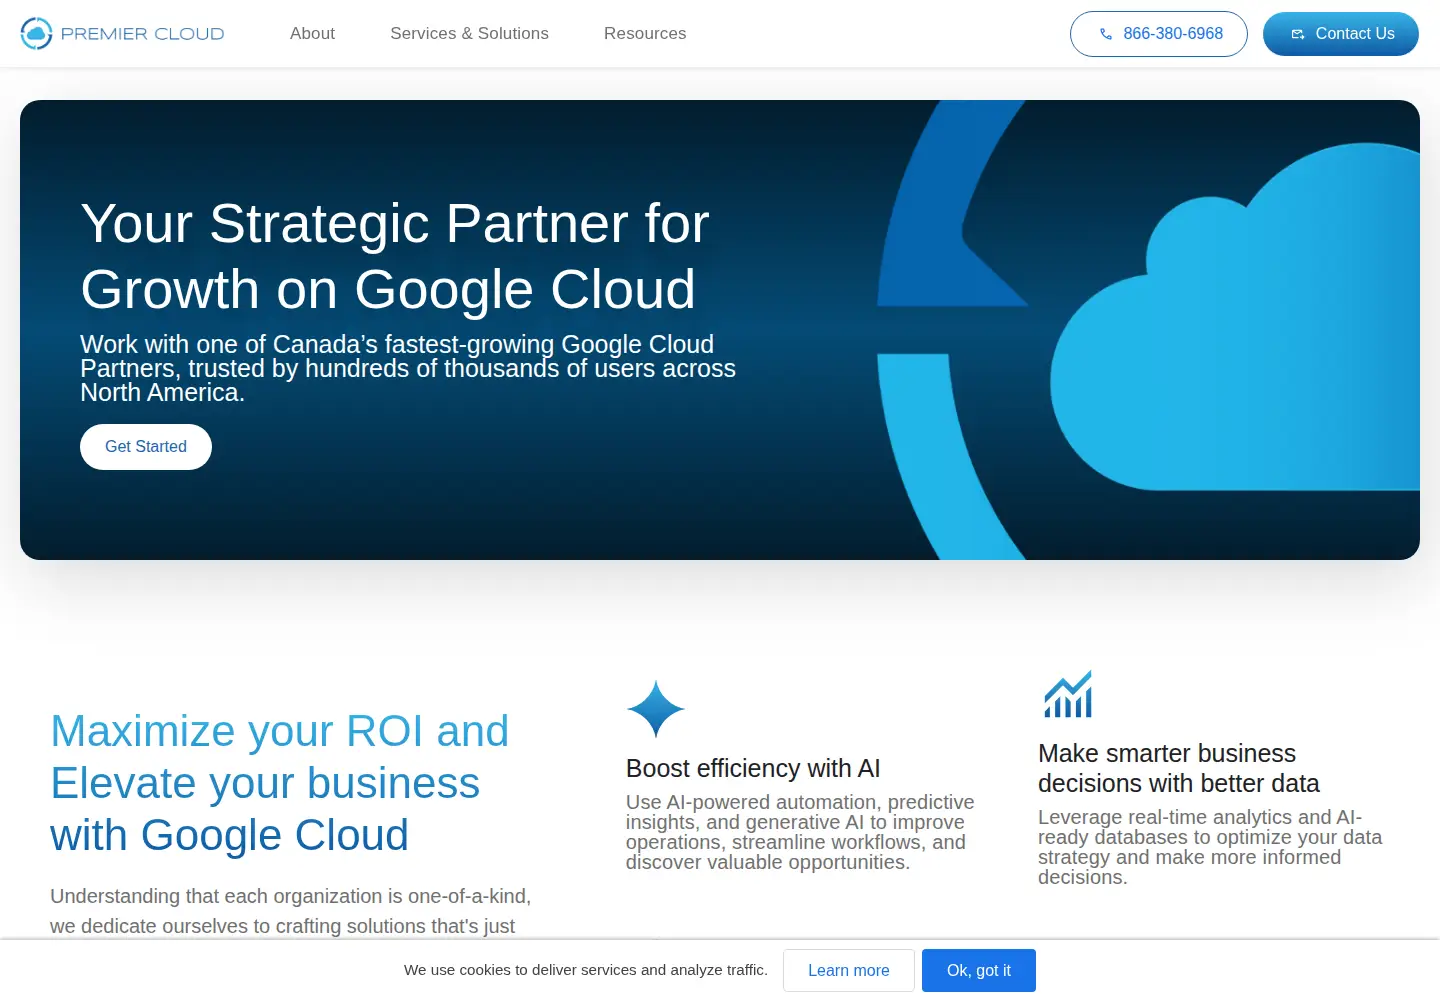Click the Premier Cloud logo
This screenshot has width=1440, height=1000.
[122, 33]
